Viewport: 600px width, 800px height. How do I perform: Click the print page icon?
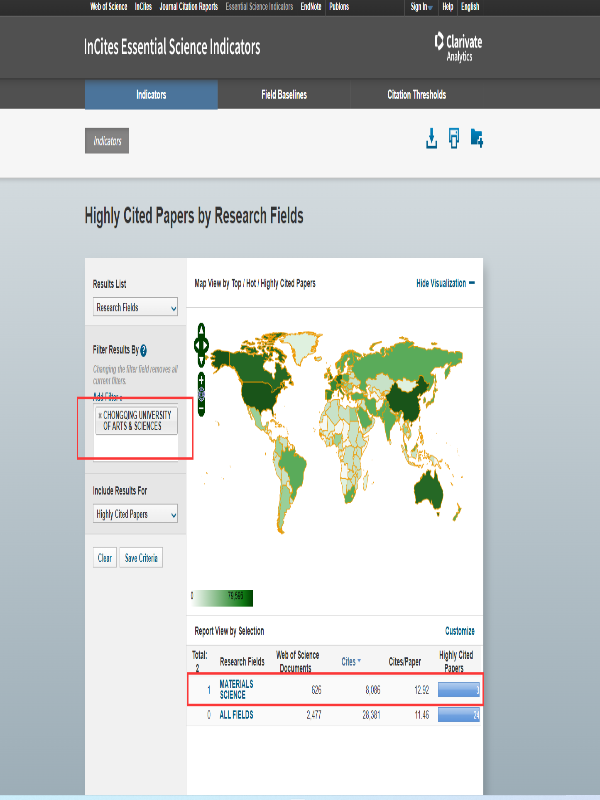point(454,139)
